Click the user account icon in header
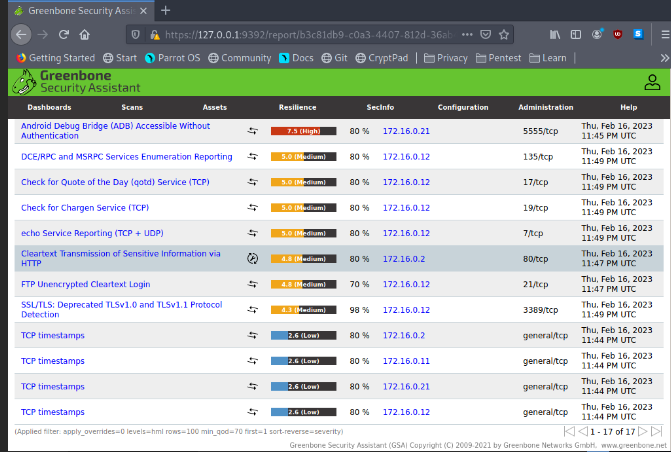The height and width of the screenshot is (452, 671). click(652, 83)
